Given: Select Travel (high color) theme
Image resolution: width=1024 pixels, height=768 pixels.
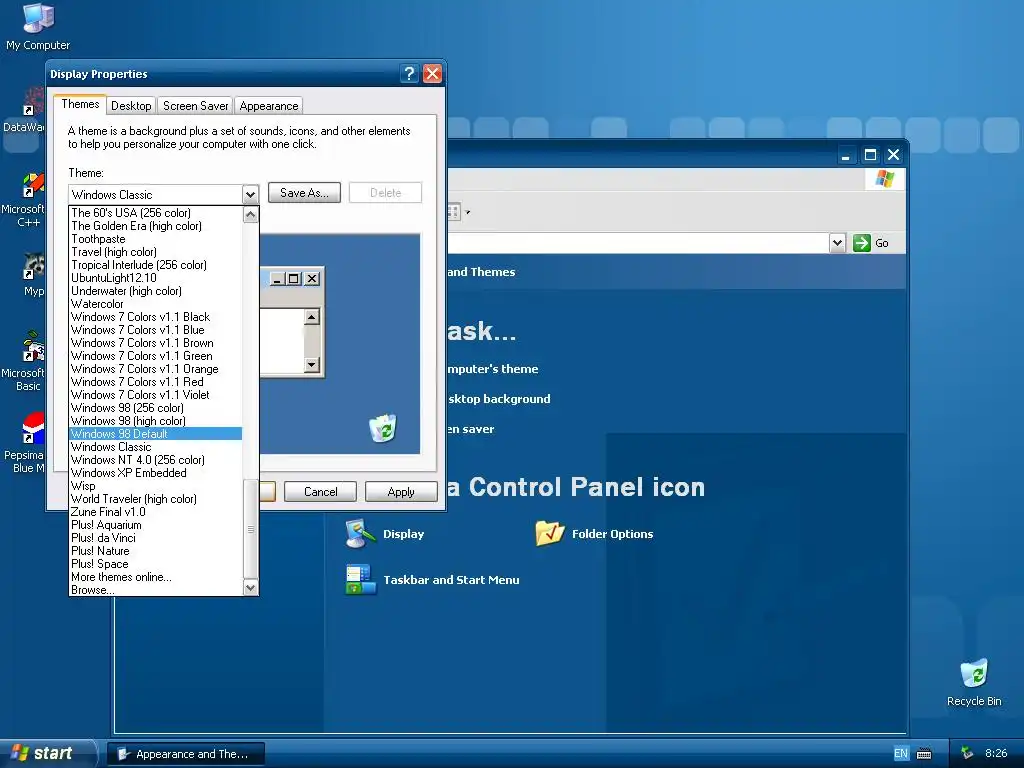Looking at the screenshot, I should point(155,252).
